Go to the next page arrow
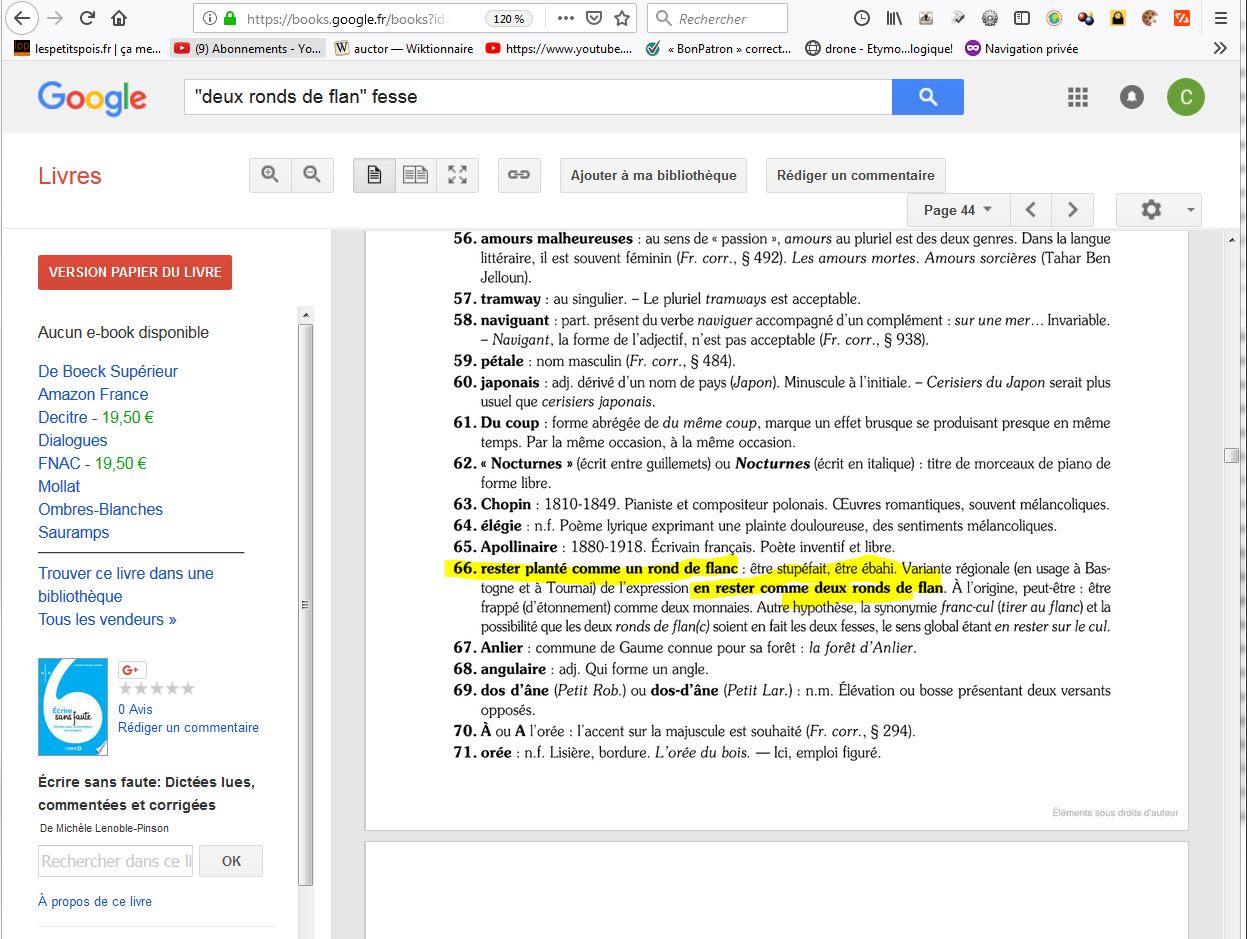This screenshot has height=939, width=1247. click(x=1072, y=210)
